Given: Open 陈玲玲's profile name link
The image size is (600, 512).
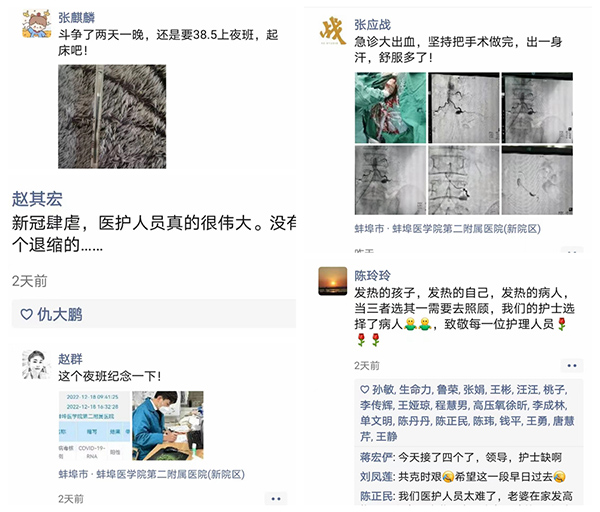Looking at the screenshot, I should pos(372,275).
